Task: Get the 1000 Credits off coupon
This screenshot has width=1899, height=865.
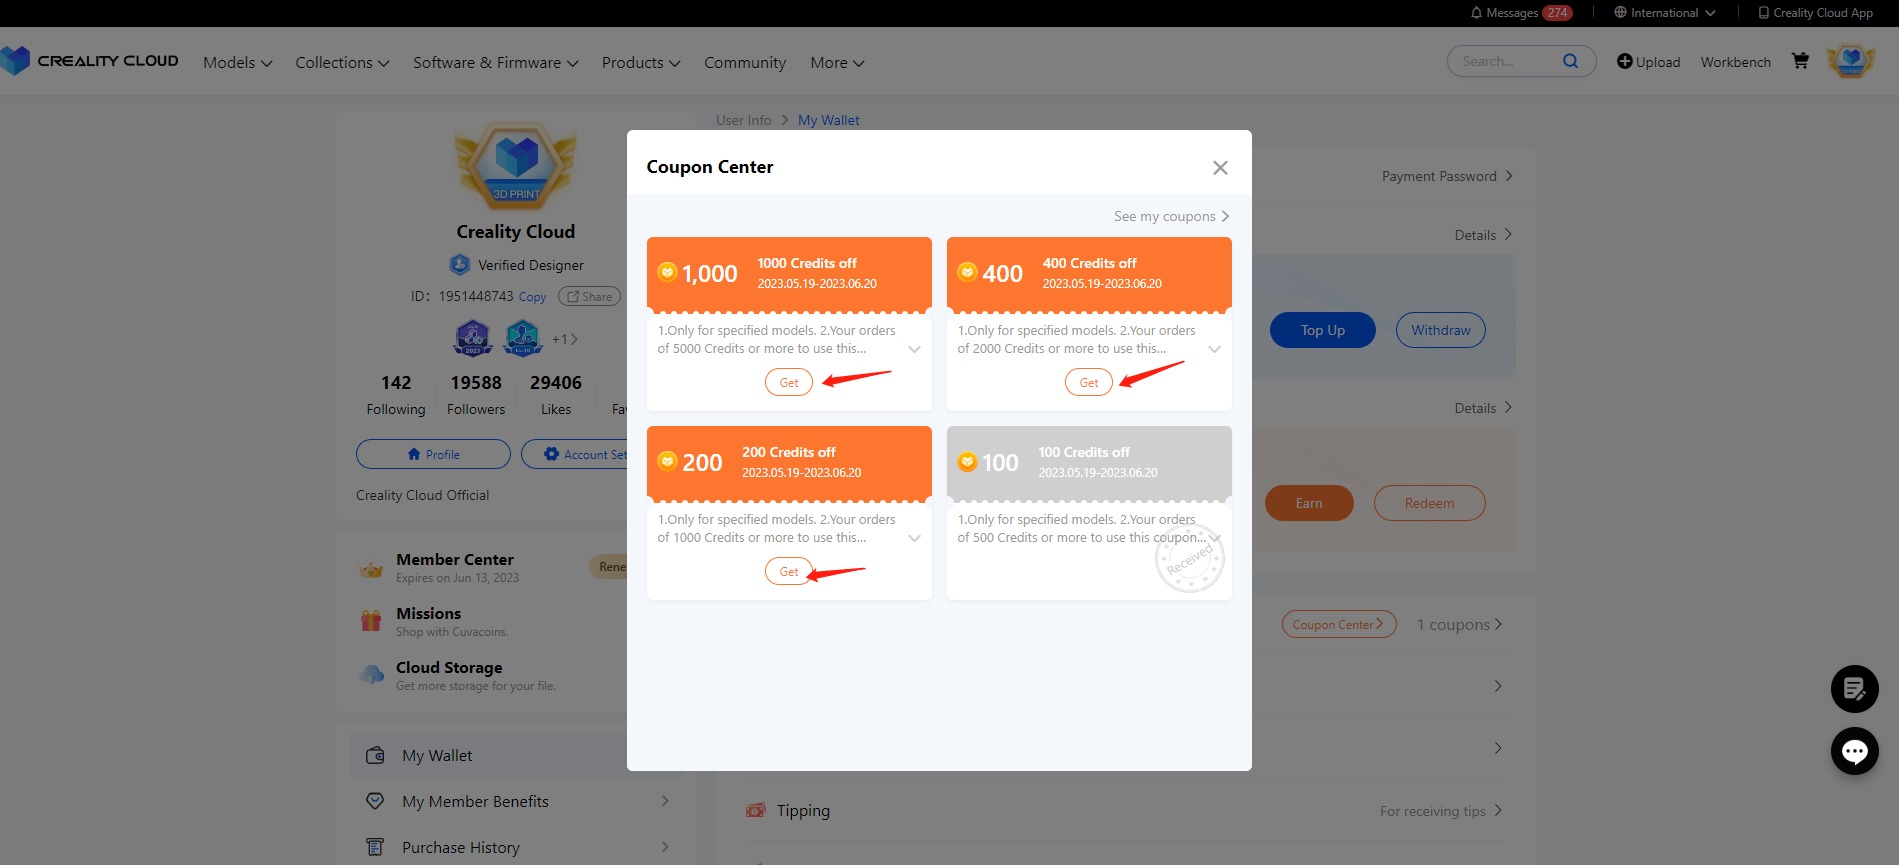Action: (x=789, y=382)
